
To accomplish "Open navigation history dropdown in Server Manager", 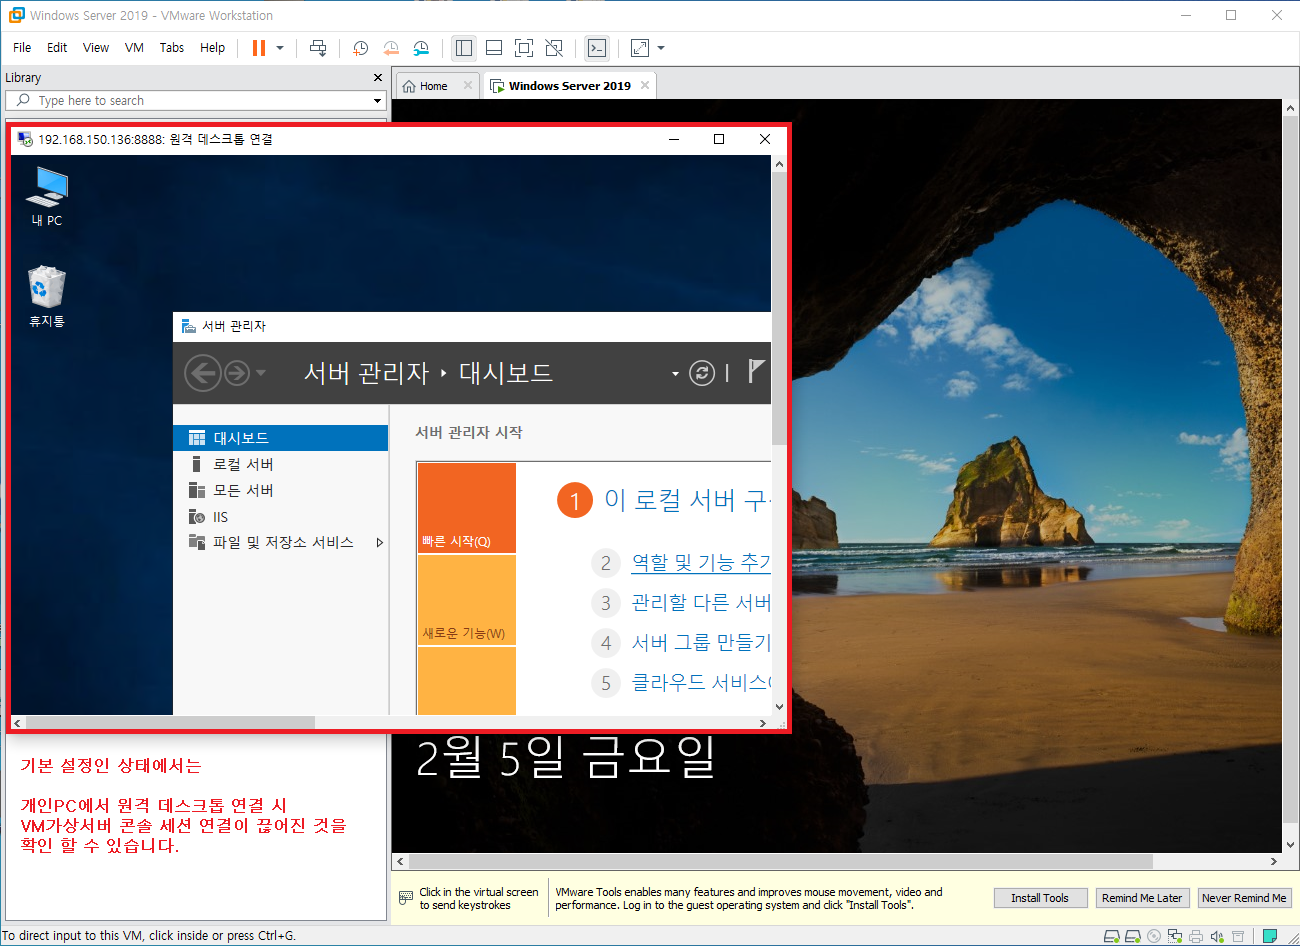I will (261, 373).
